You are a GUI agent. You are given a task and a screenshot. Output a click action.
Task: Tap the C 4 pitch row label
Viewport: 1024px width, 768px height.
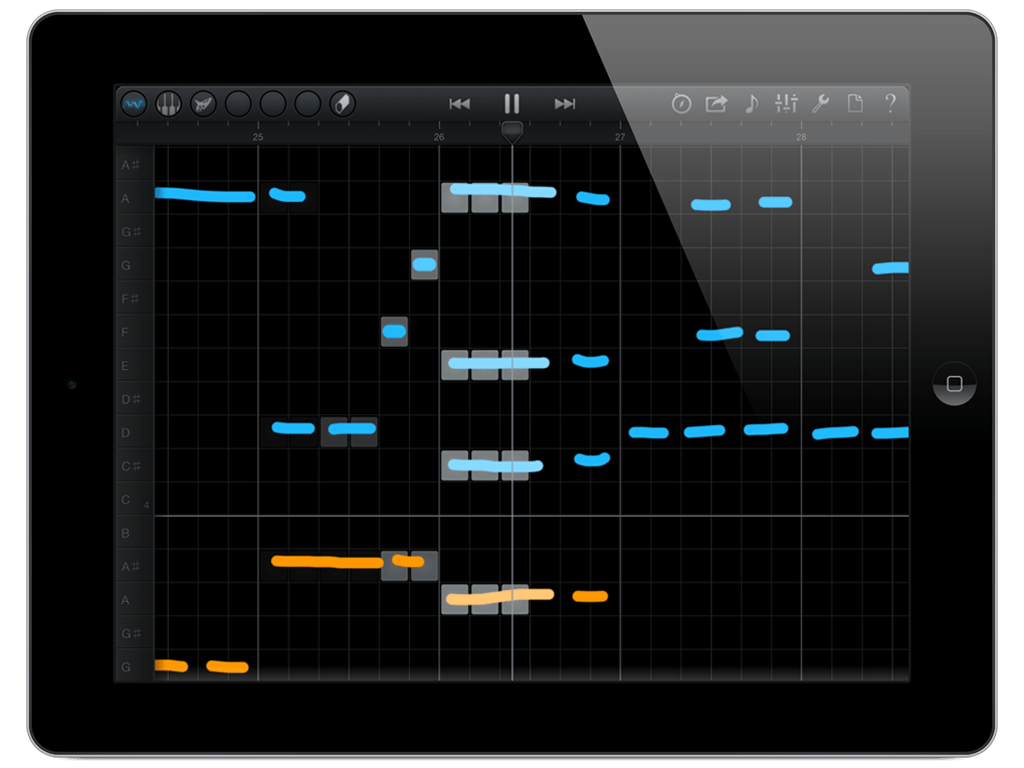tap(135, 500)
